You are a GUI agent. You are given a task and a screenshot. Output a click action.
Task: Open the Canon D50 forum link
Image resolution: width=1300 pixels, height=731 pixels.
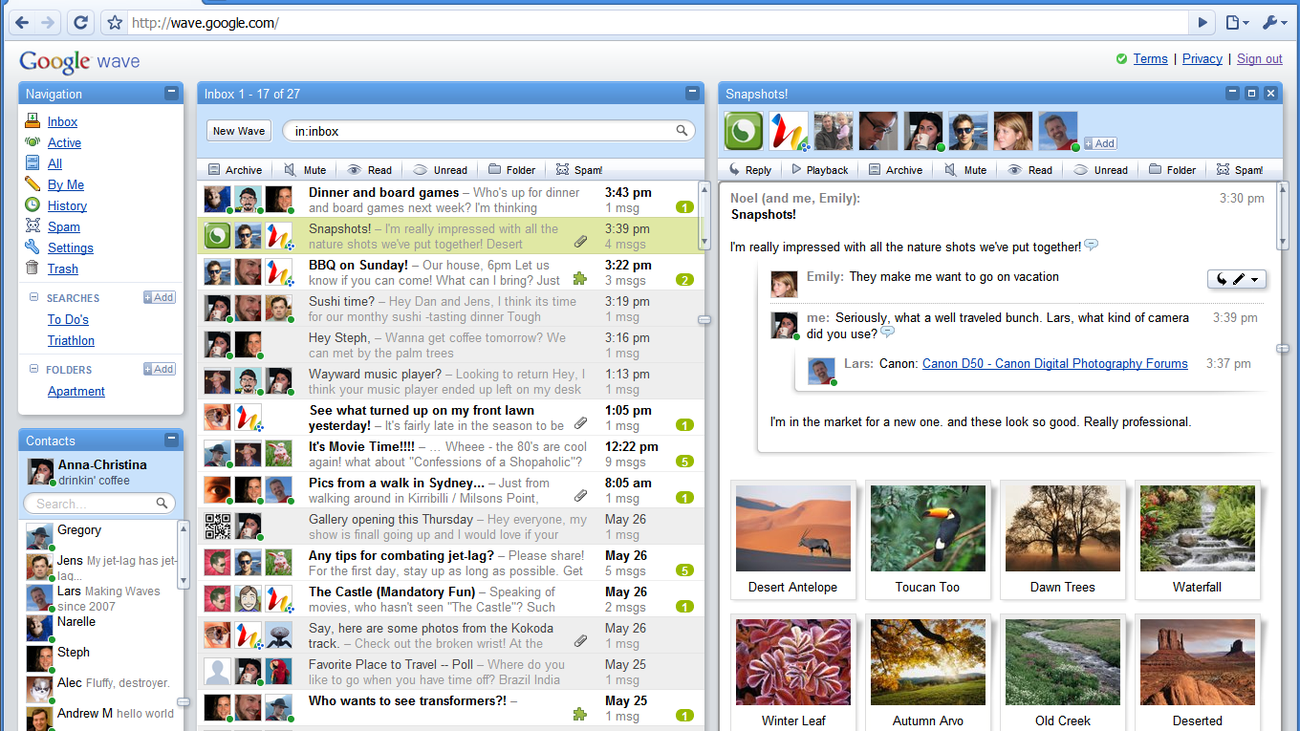point(1054,364)
